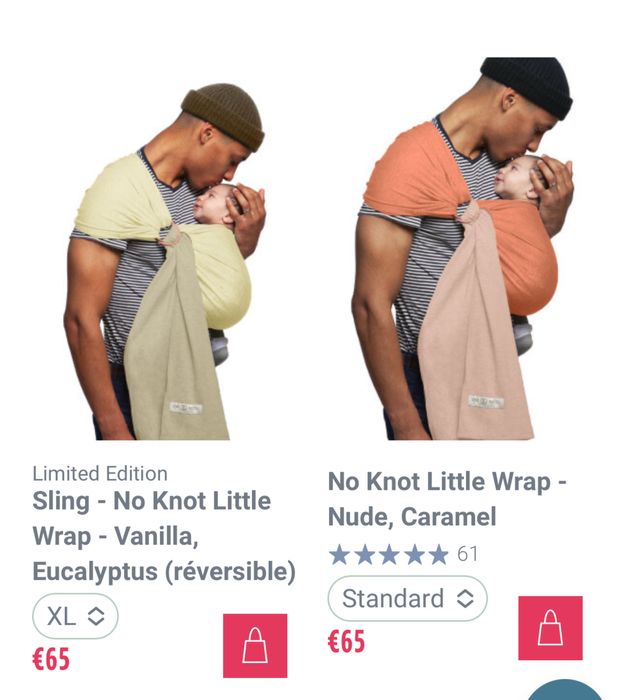Click the €65 price under Nude Caramel wrap

click(346, 642)
